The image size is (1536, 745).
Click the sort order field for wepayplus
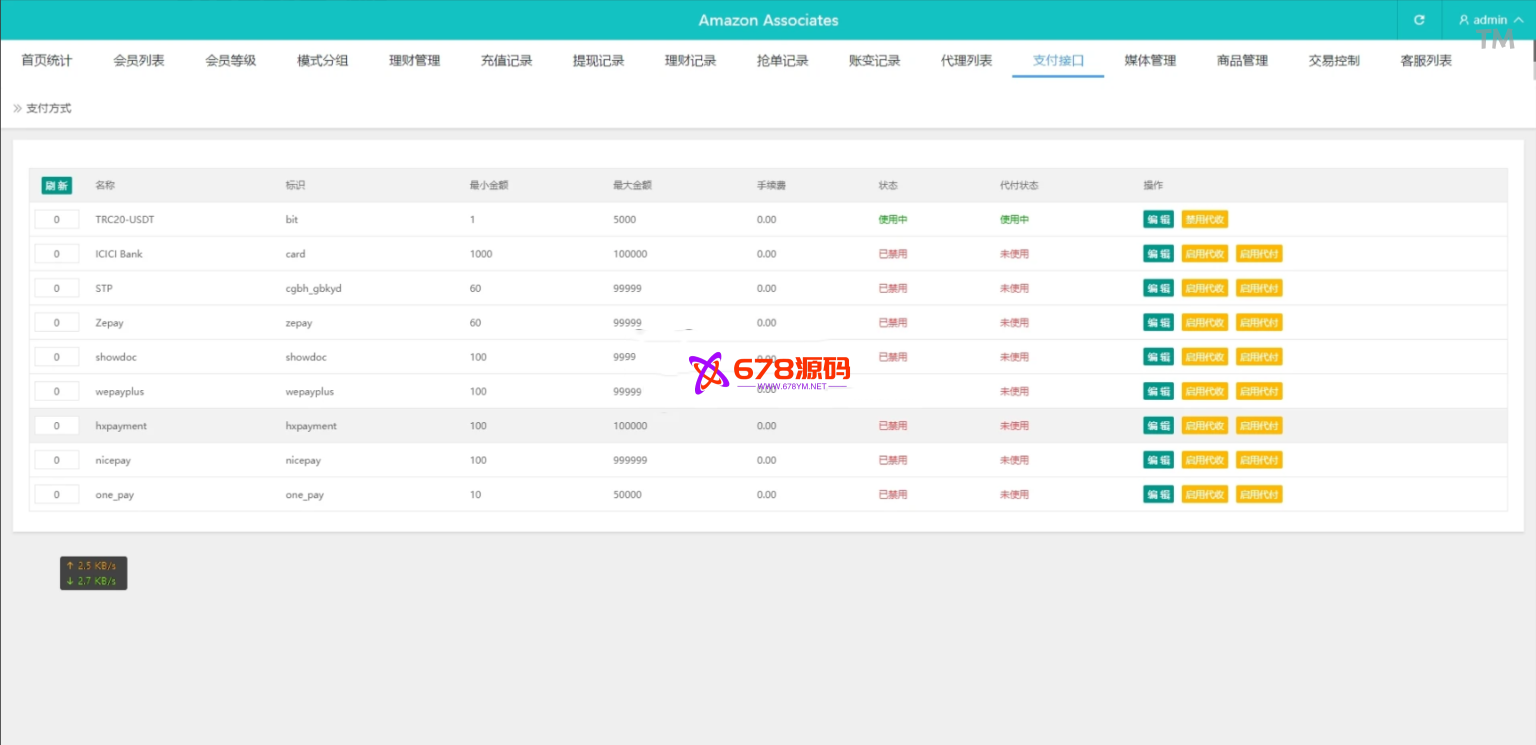(x=57, y=391)
